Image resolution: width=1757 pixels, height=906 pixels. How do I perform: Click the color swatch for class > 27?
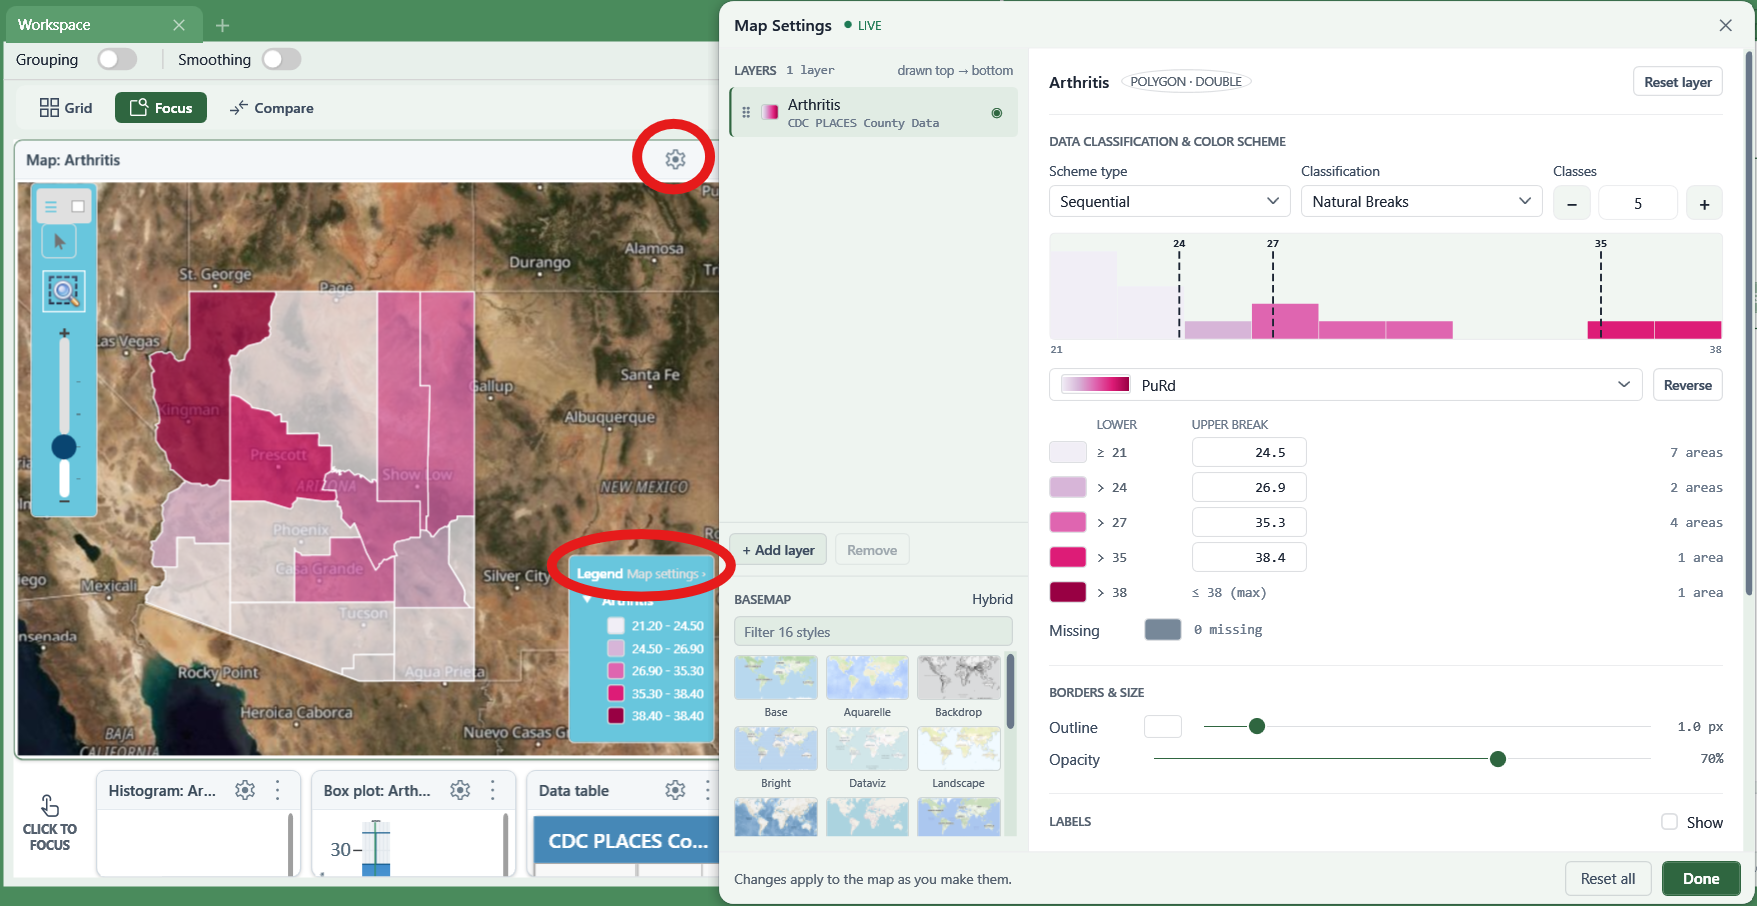click(x=1068, y=522)
